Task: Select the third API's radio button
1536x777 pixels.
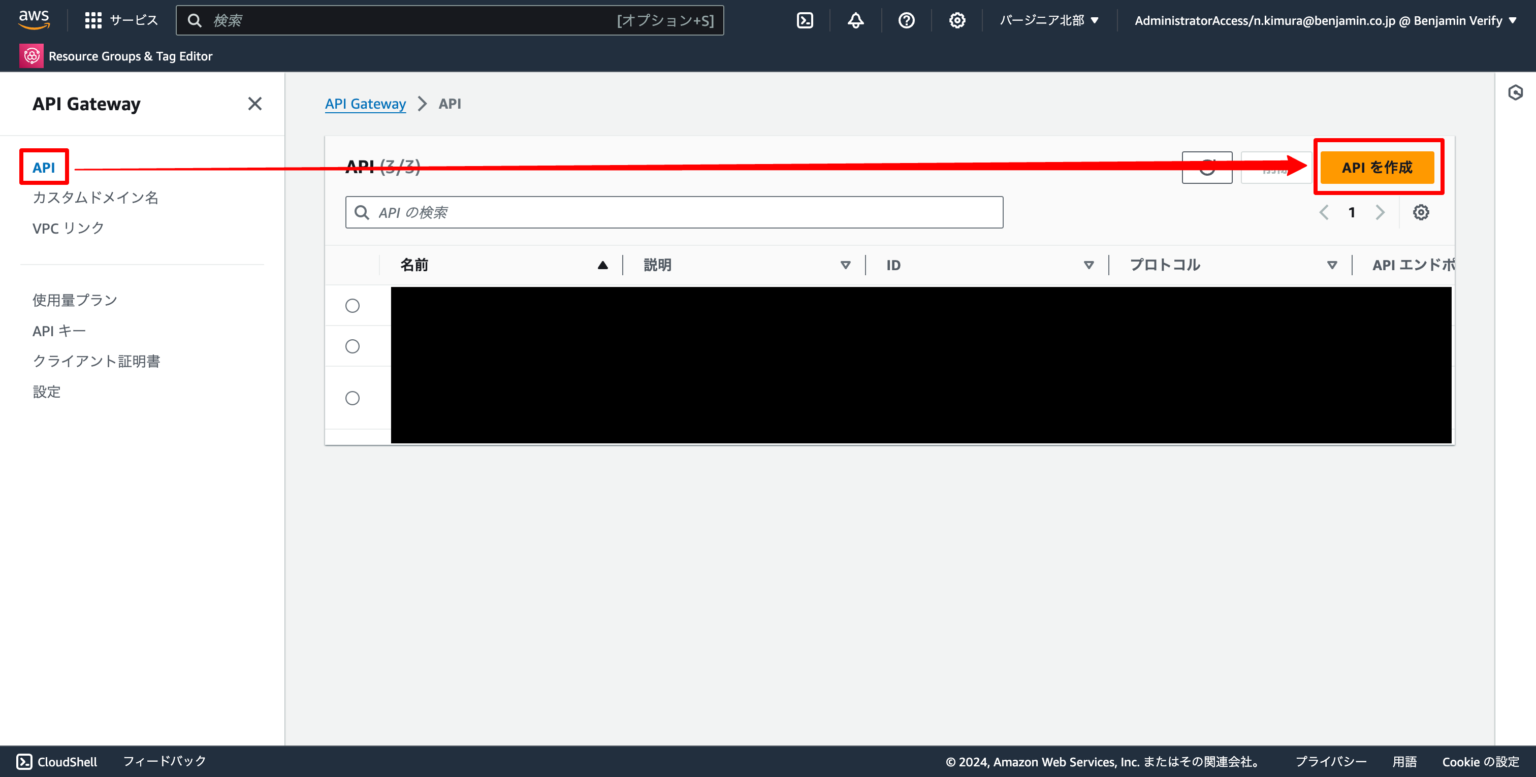Action: point(352,397)
